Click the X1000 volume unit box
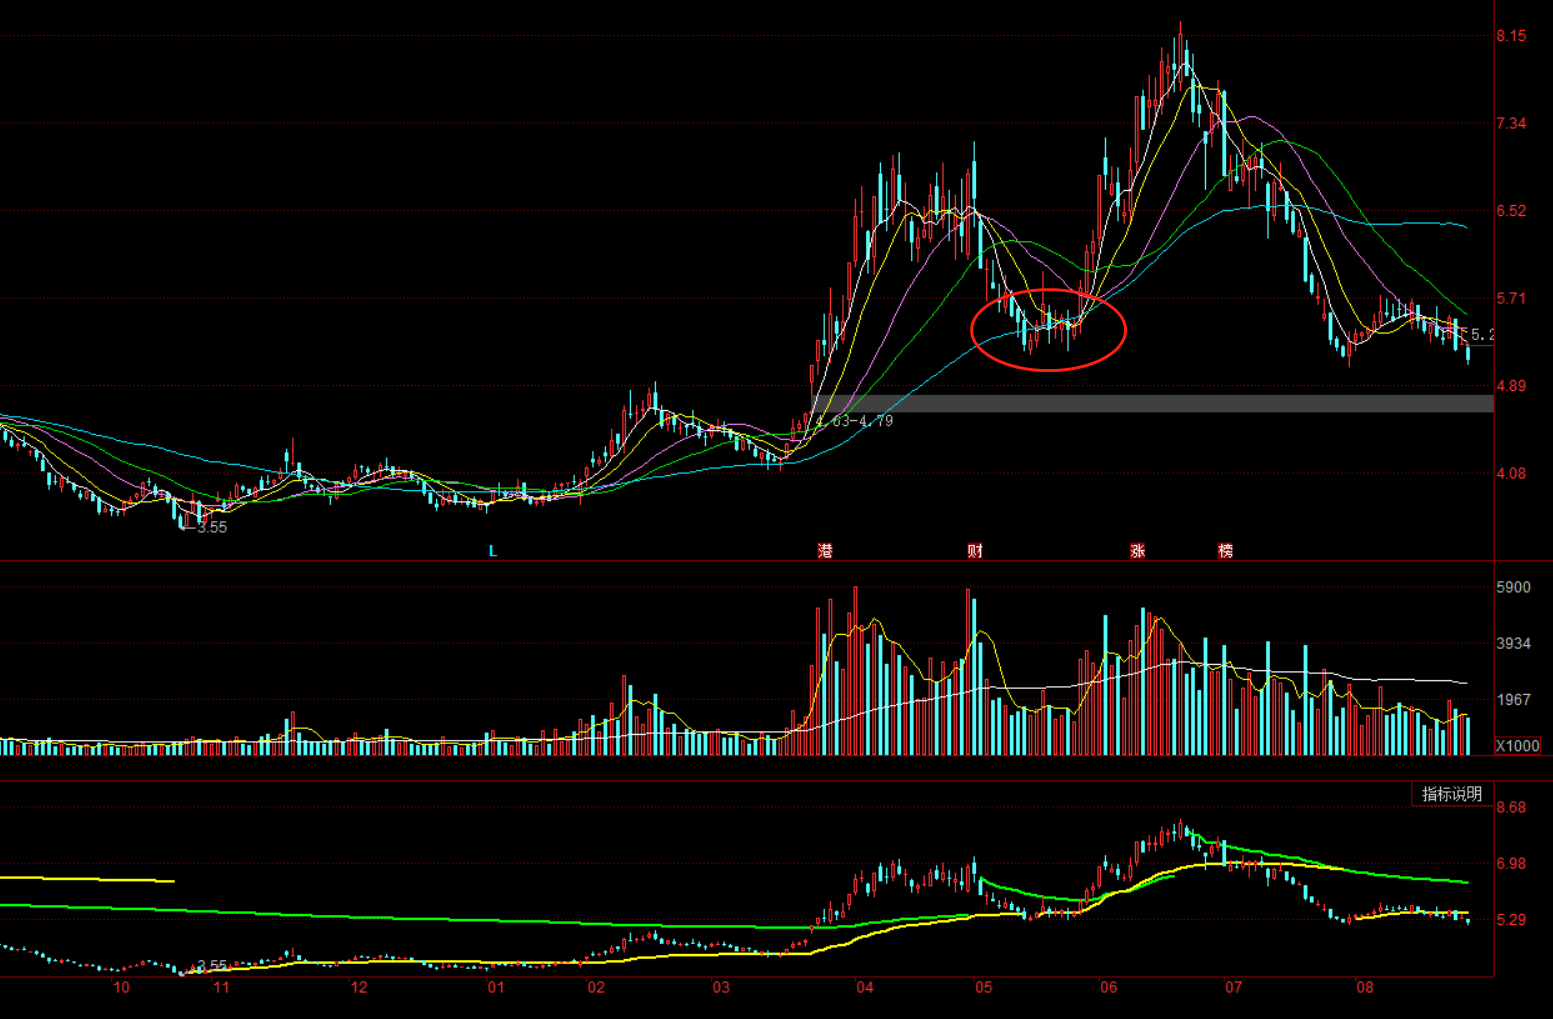This screenshot has height=1019, width=1553. (x=1517, y=746)
